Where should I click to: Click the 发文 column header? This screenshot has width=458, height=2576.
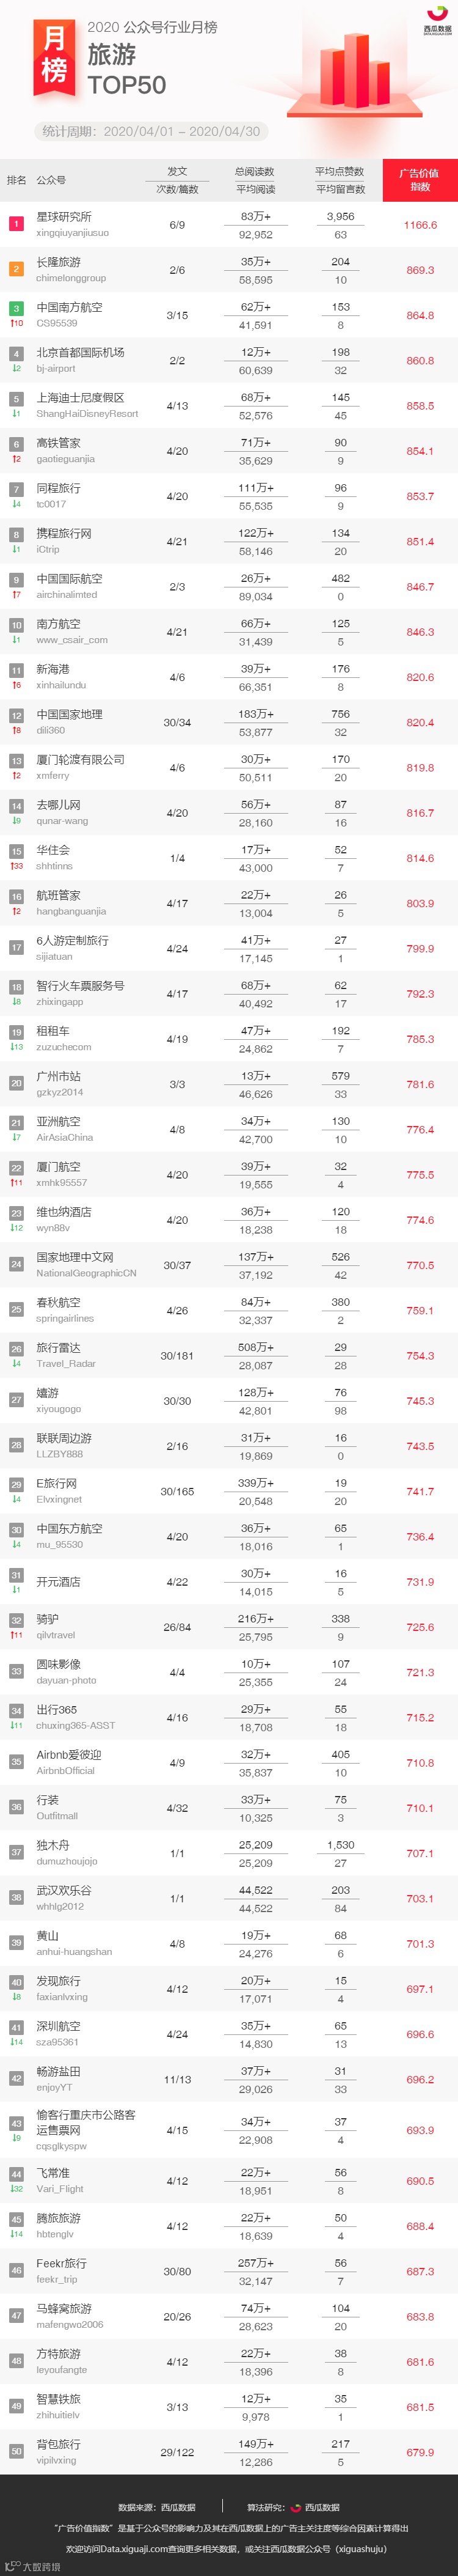177,172
